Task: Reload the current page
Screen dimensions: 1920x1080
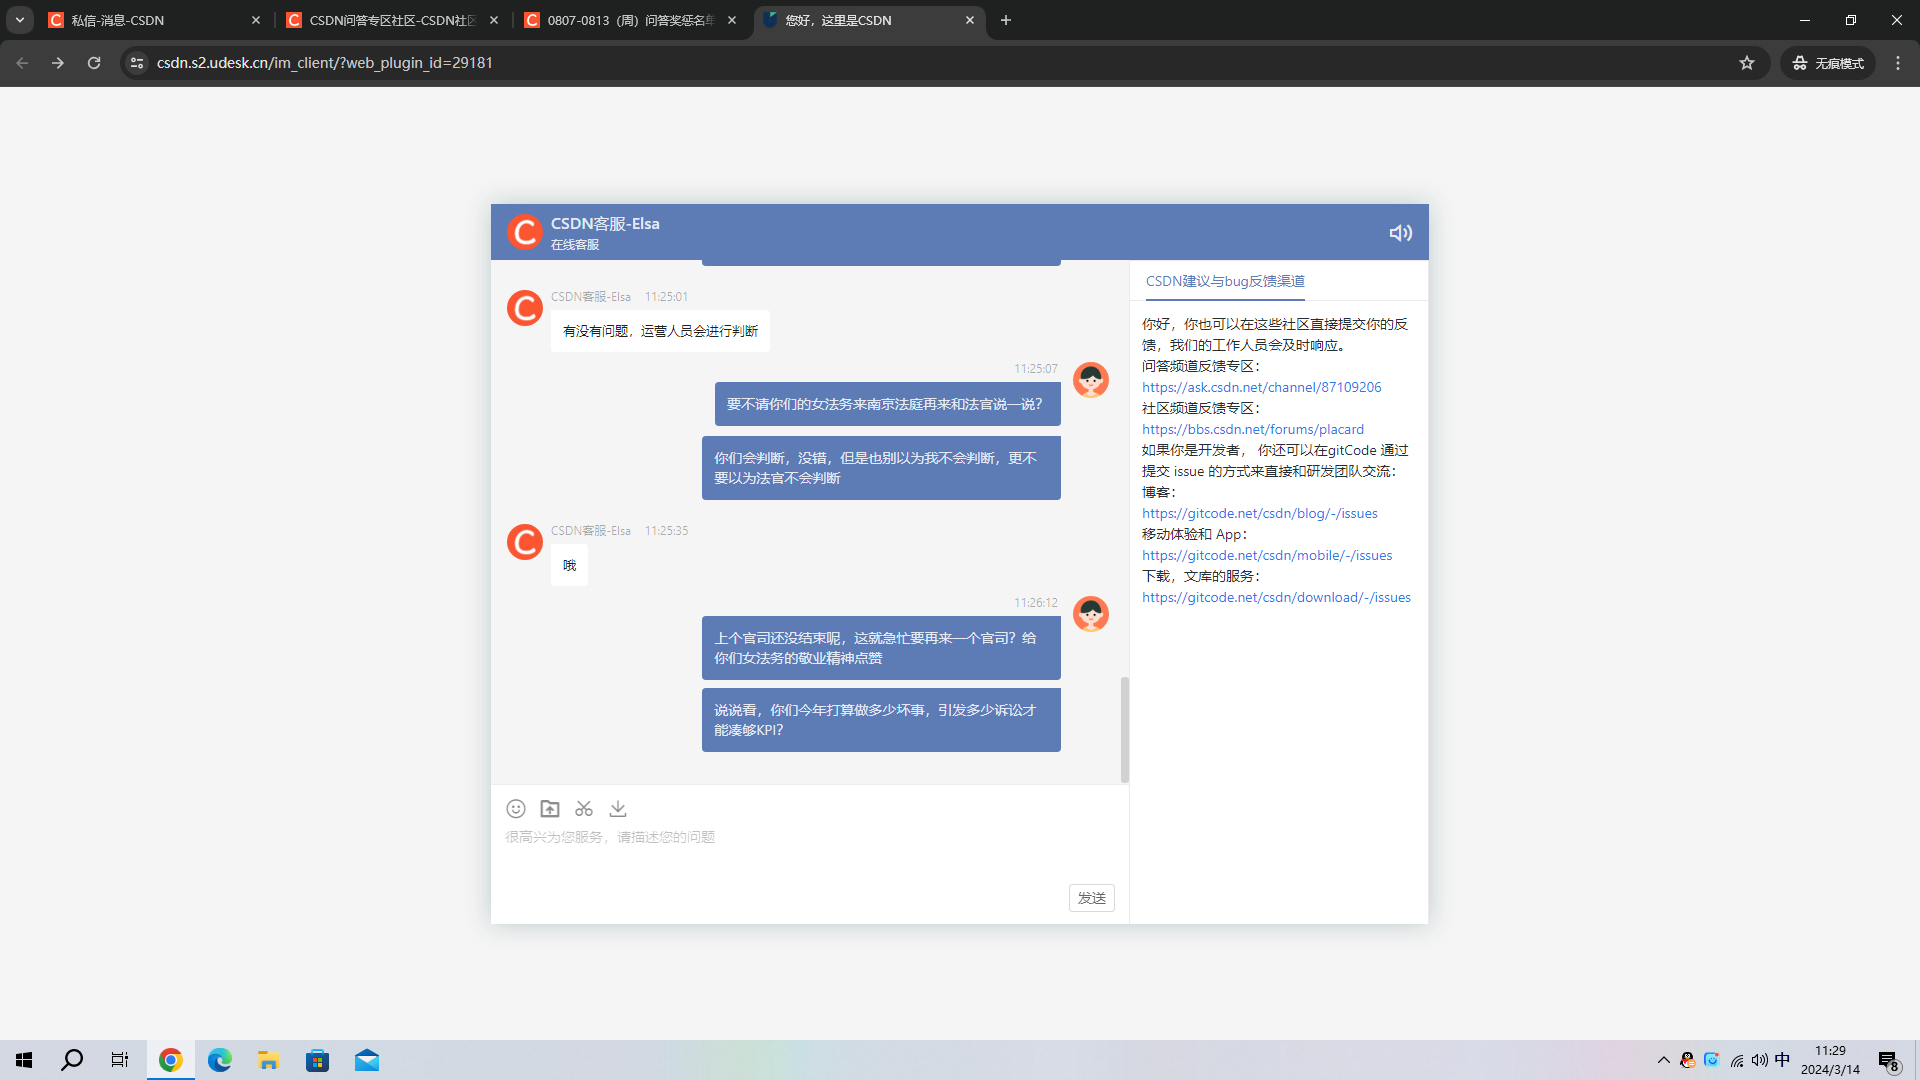Action: click(93, 62)
